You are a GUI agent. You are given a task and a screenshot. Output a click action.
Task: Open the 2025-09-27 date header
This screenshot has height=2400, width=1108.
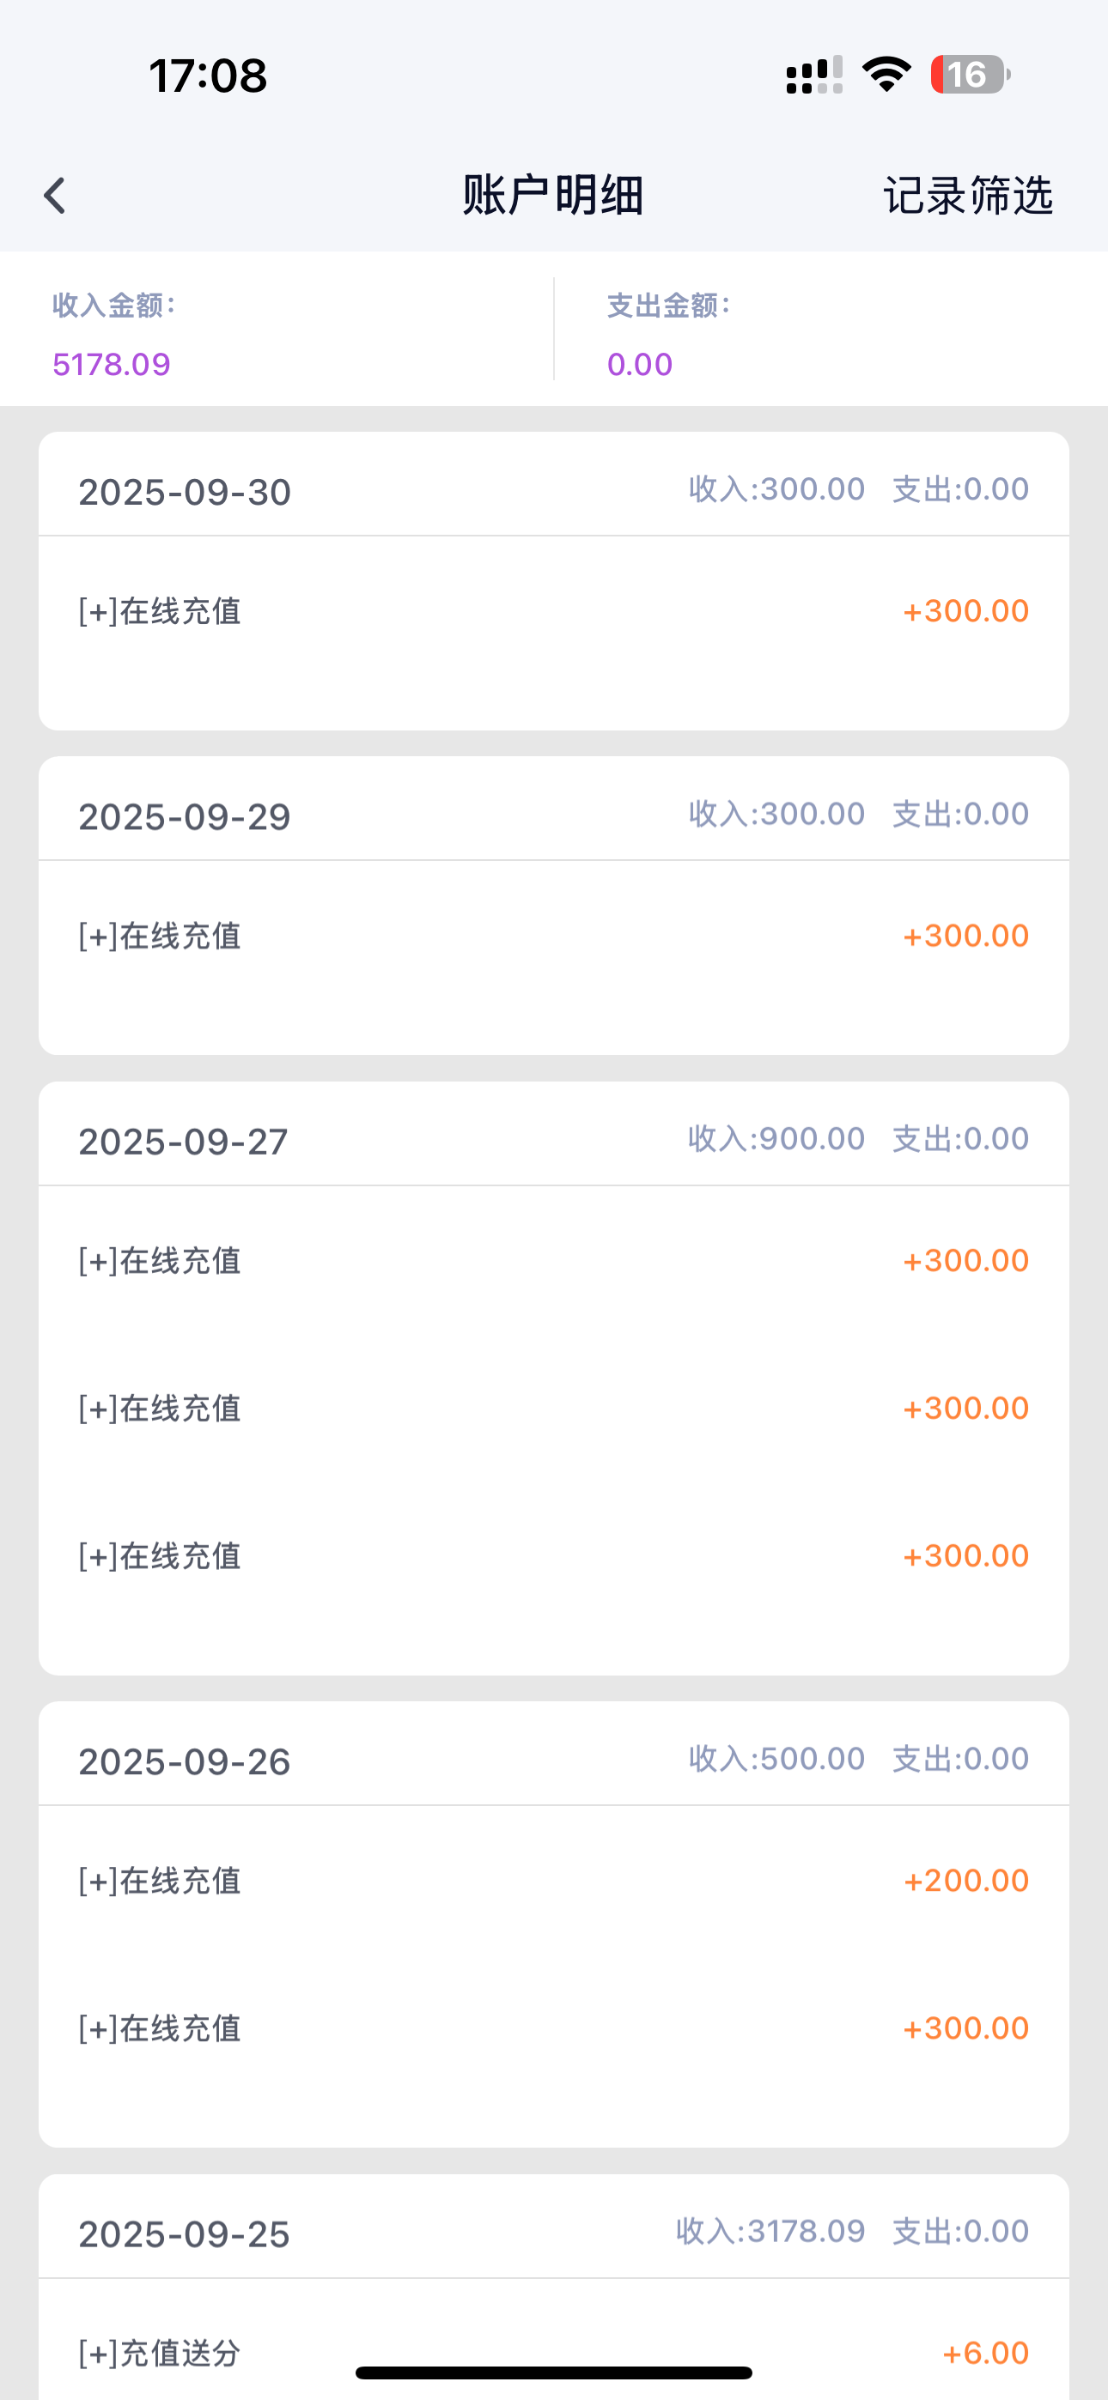184,1142
